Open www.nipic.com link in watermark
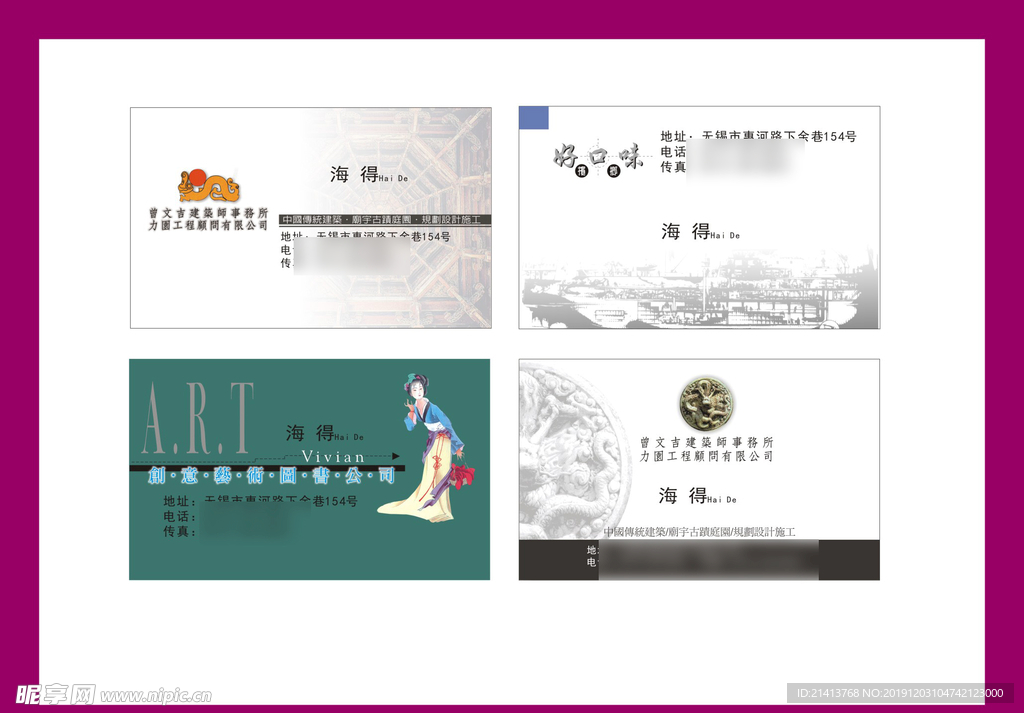Viewport: 1024px width, 713px height. click(x=156, y=695)
